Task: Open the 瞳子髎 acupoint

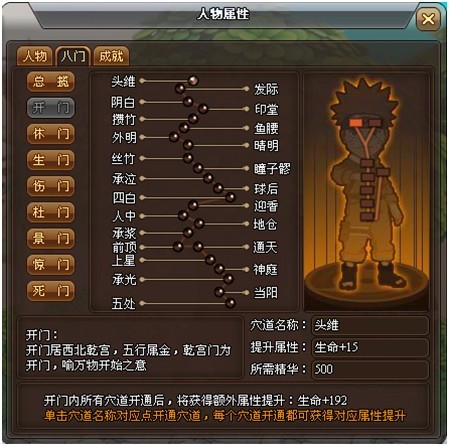Action: click(x=272, y=169)
